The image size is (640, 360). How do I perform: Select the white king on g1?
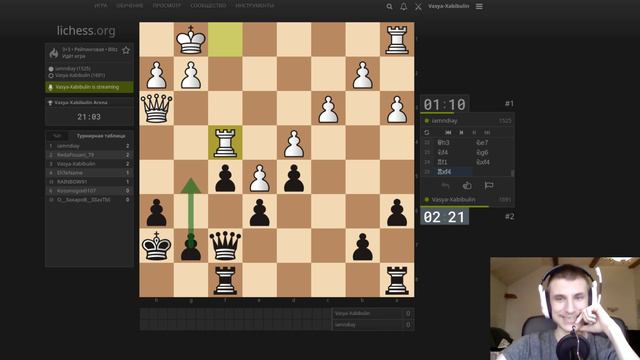[x=191, y=40]
